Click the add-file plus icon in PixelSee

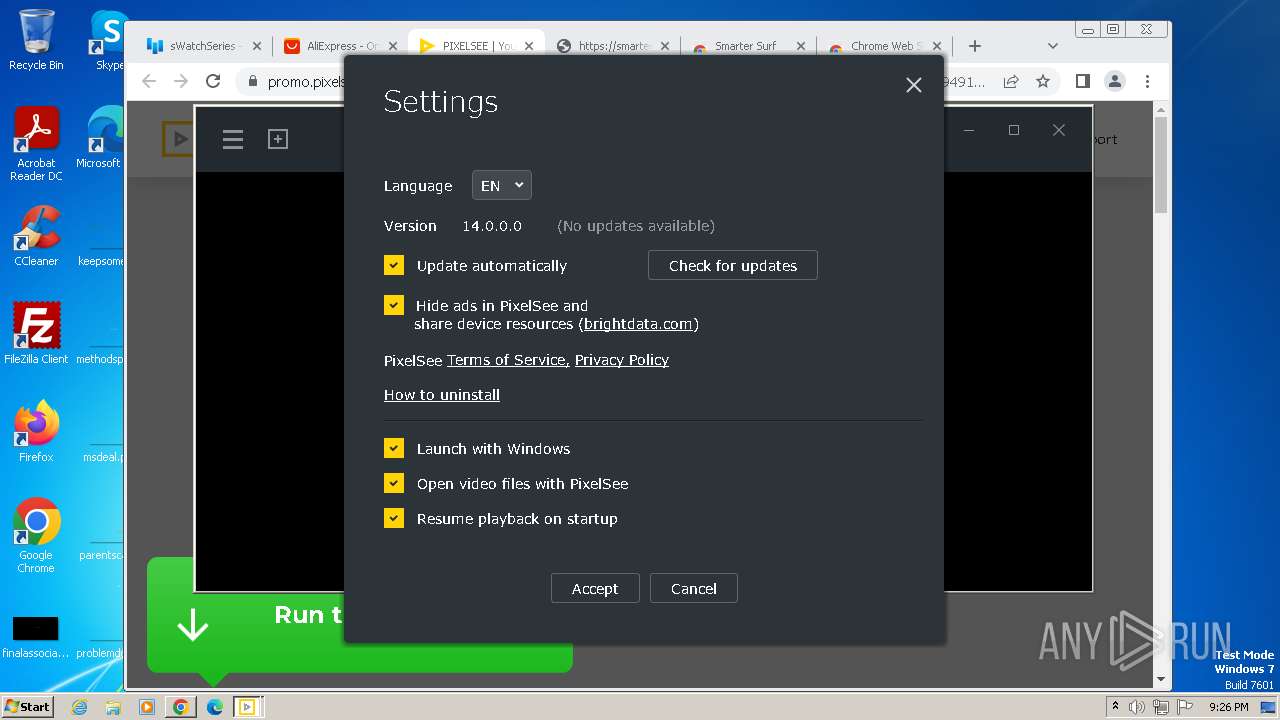(278, 140)
